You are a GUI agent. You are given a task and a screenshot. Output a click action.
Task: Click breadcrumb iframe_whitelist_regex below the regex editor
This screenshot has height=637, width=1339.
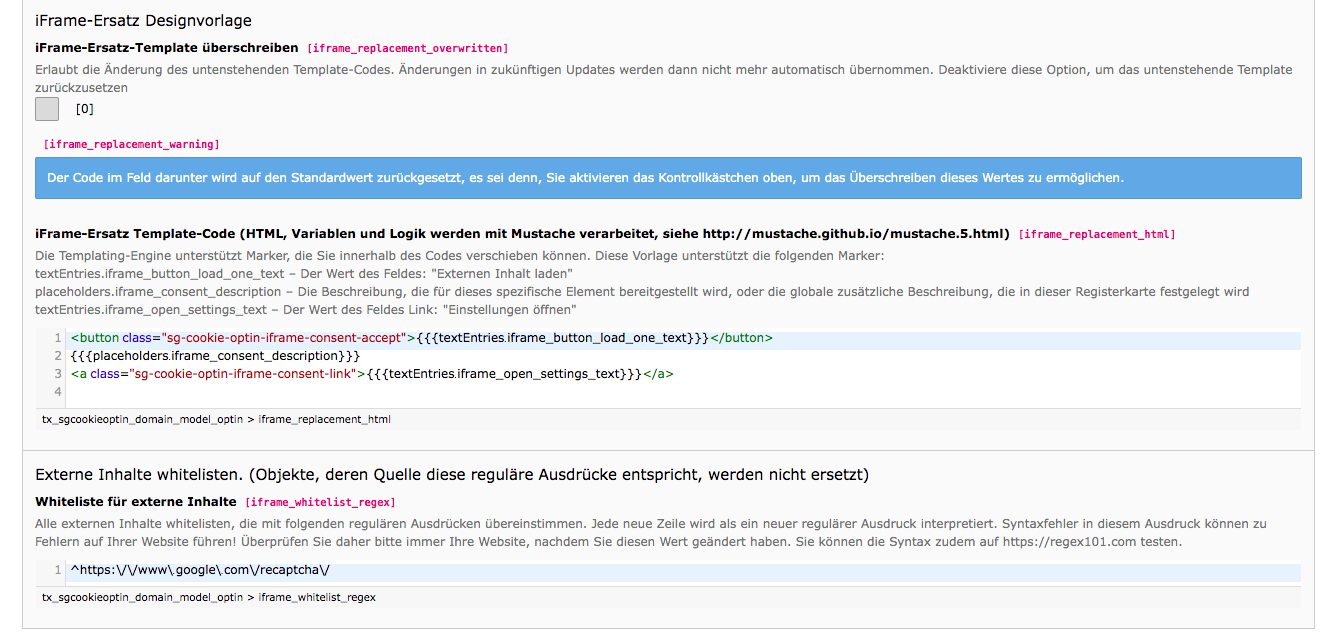pos(315,597)
